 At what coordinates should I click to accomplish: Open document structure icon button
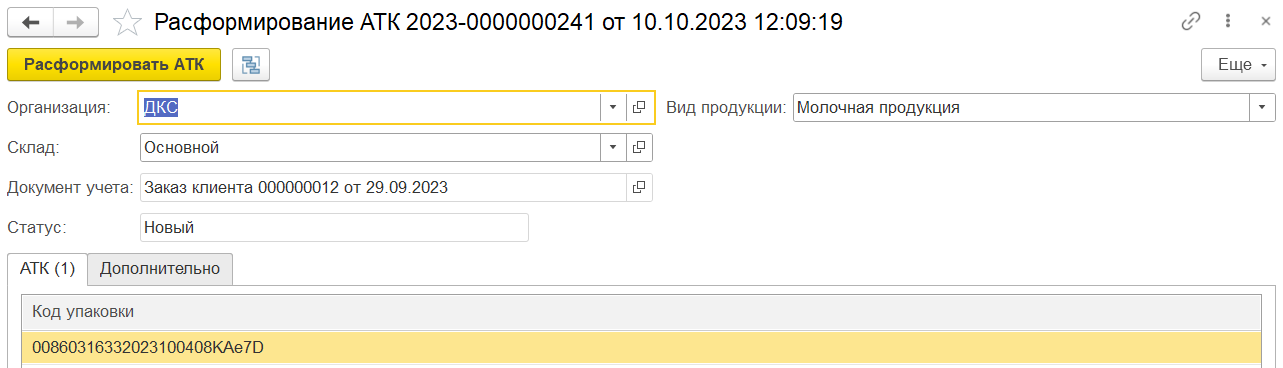point(251,65)
